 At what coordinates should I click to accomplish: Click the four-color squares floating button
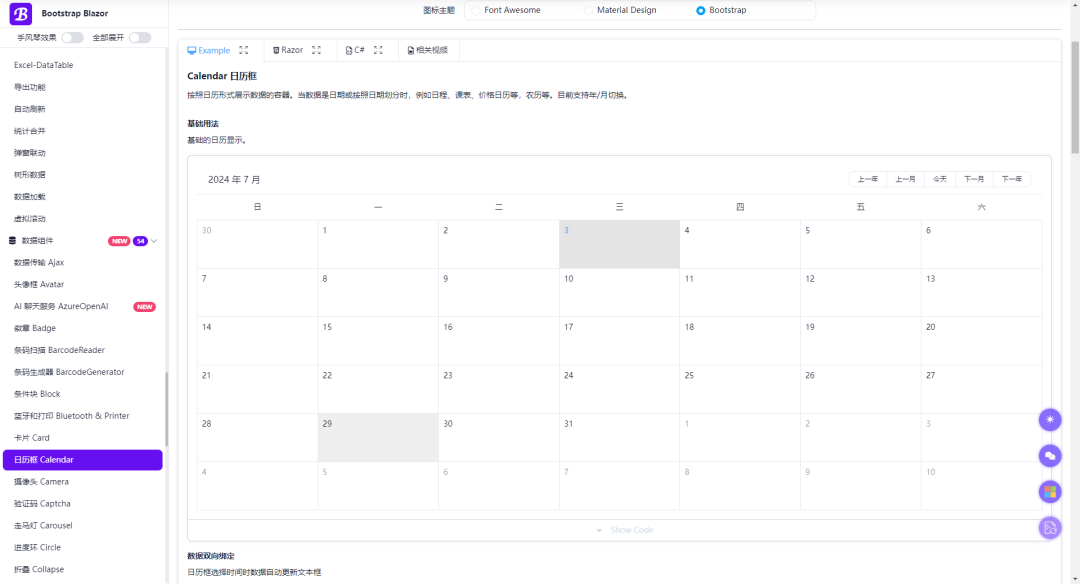point(1049,491)
